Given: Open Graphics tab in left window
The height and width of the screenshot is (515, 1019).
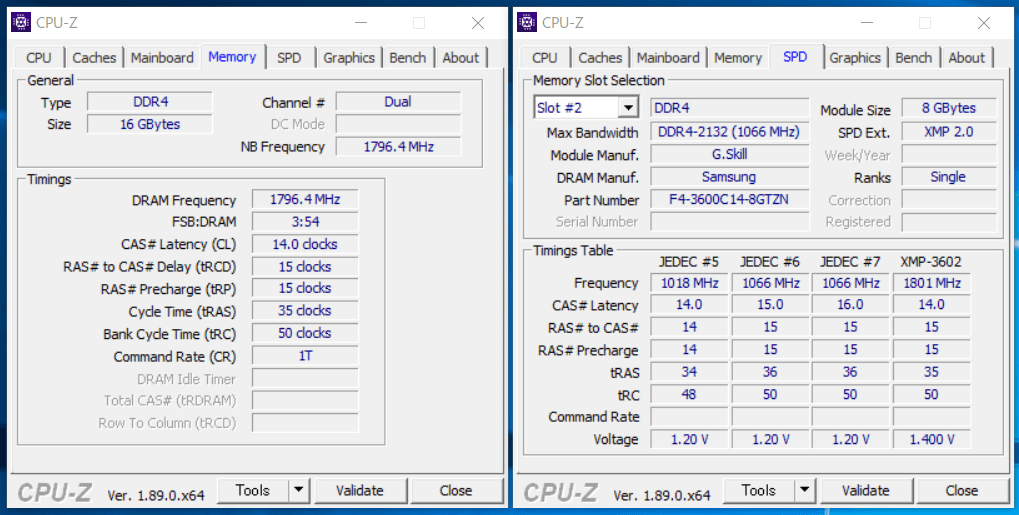Looking at the screenshot, I should pos(349,58).
